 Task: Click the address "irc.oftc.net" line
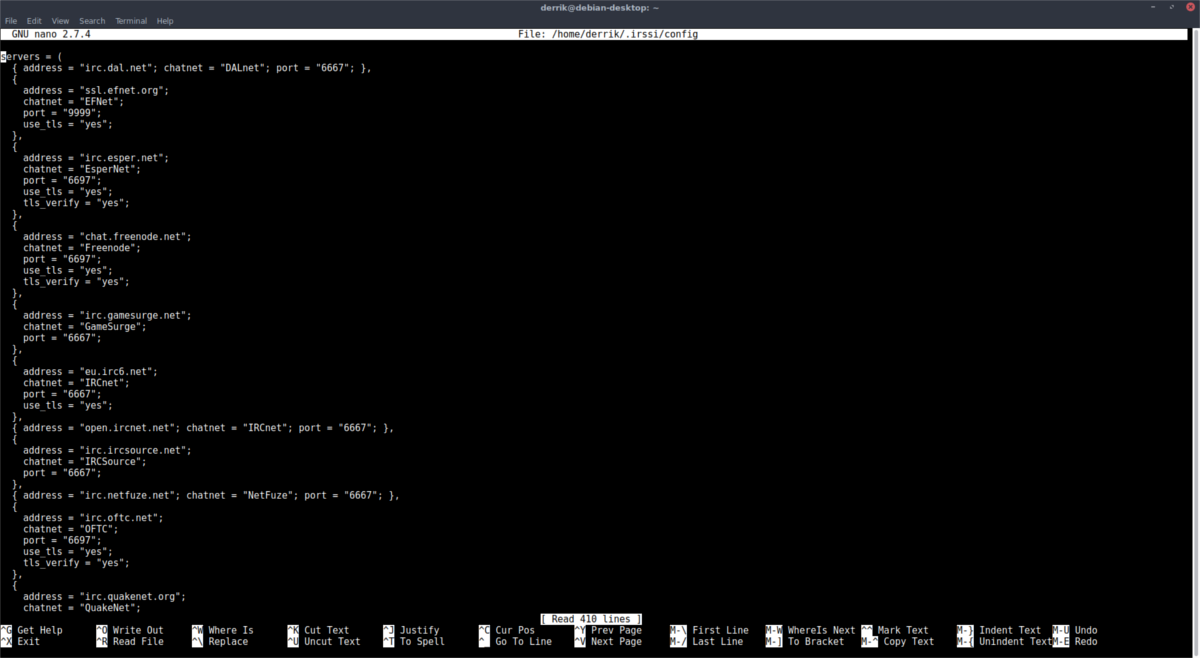[x=93, y=518]
